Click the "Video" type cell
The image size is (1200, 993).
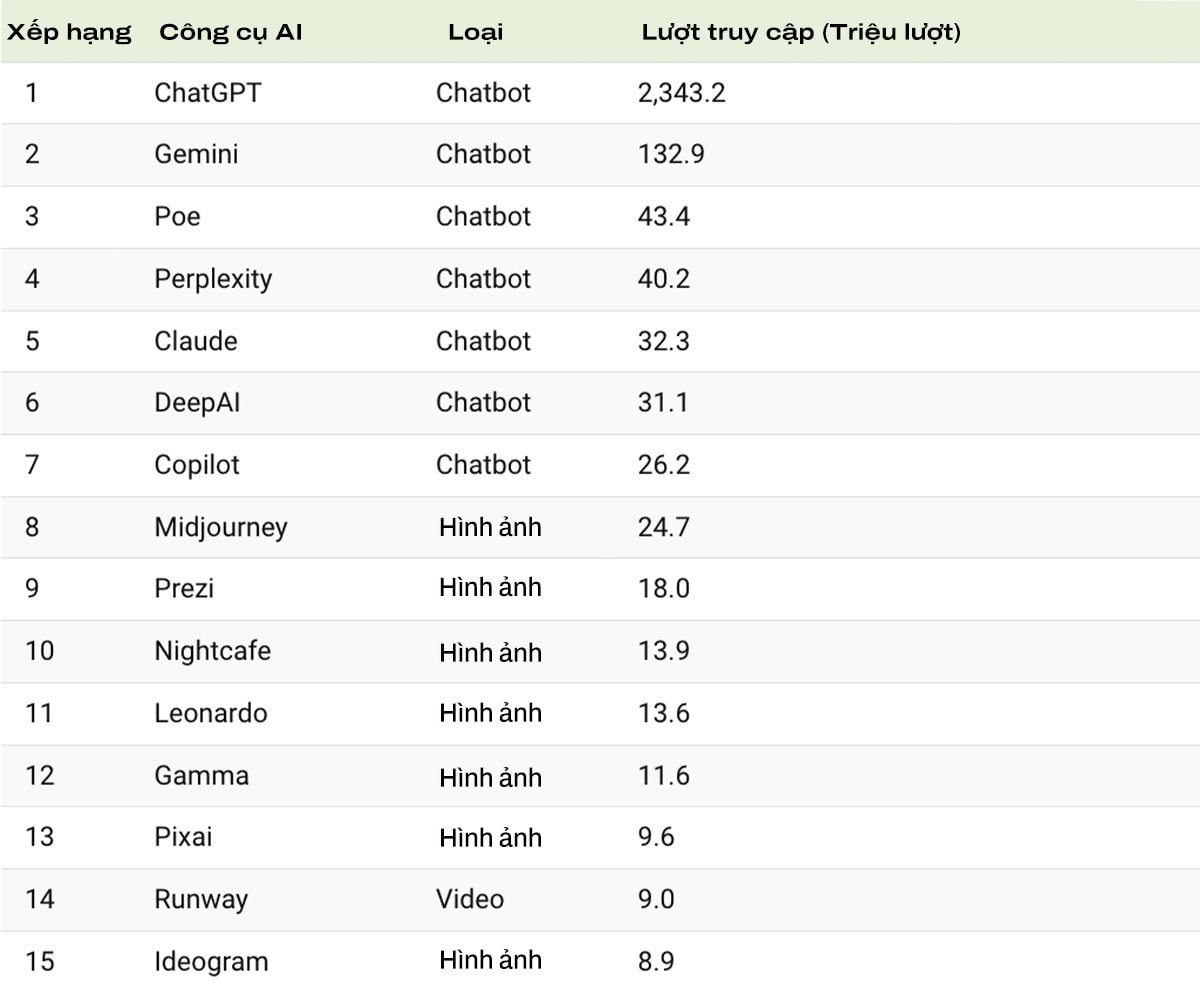coord(470,899)
